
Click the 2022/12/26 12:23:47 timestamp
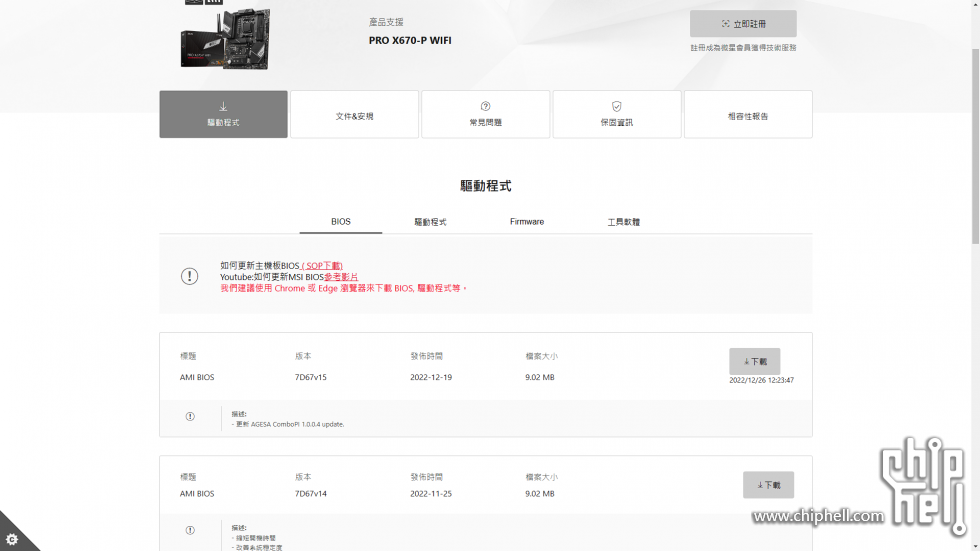coord(761,380)
